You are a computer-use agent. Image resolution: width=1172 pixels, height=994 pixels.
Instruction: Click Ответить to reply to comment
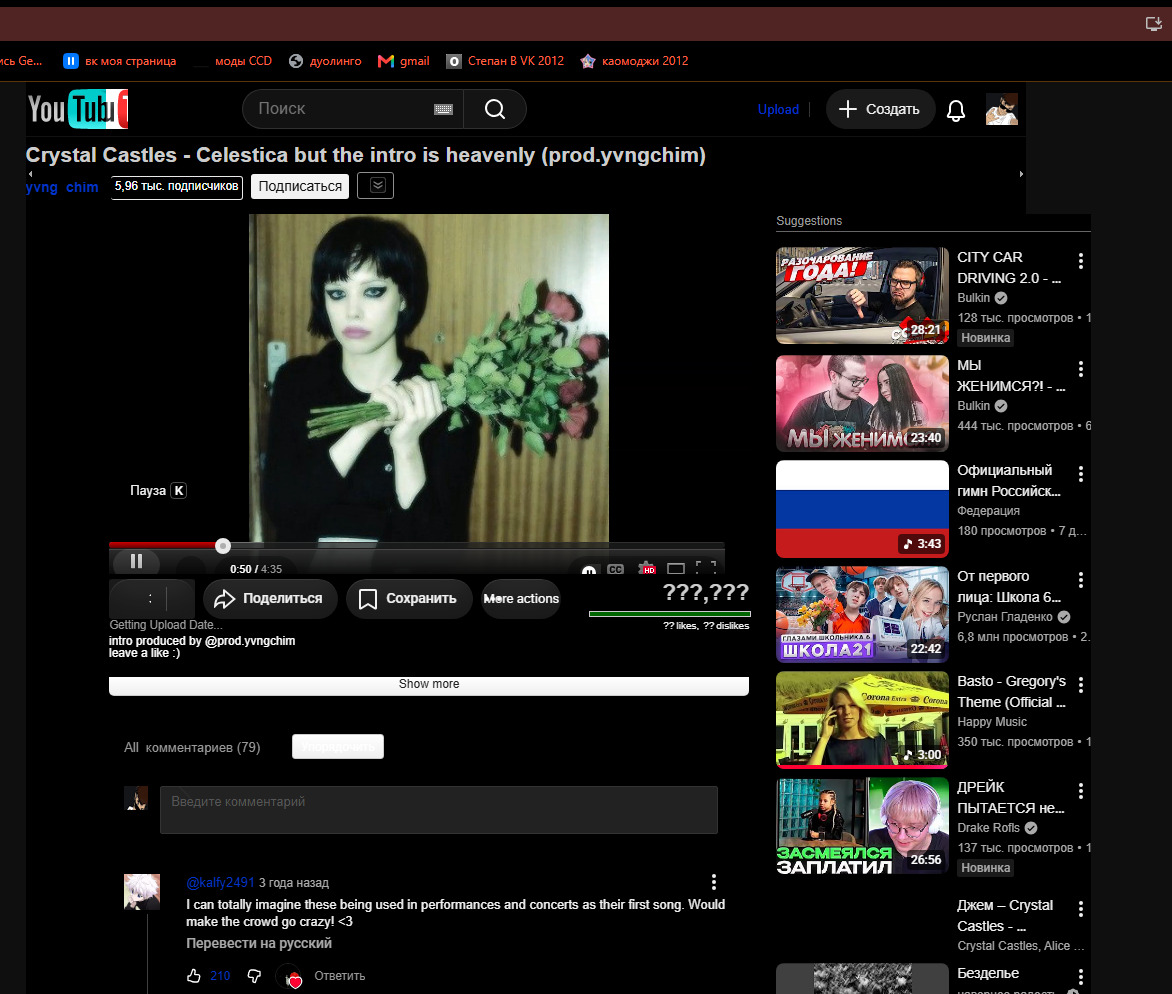tap(339, 975)
